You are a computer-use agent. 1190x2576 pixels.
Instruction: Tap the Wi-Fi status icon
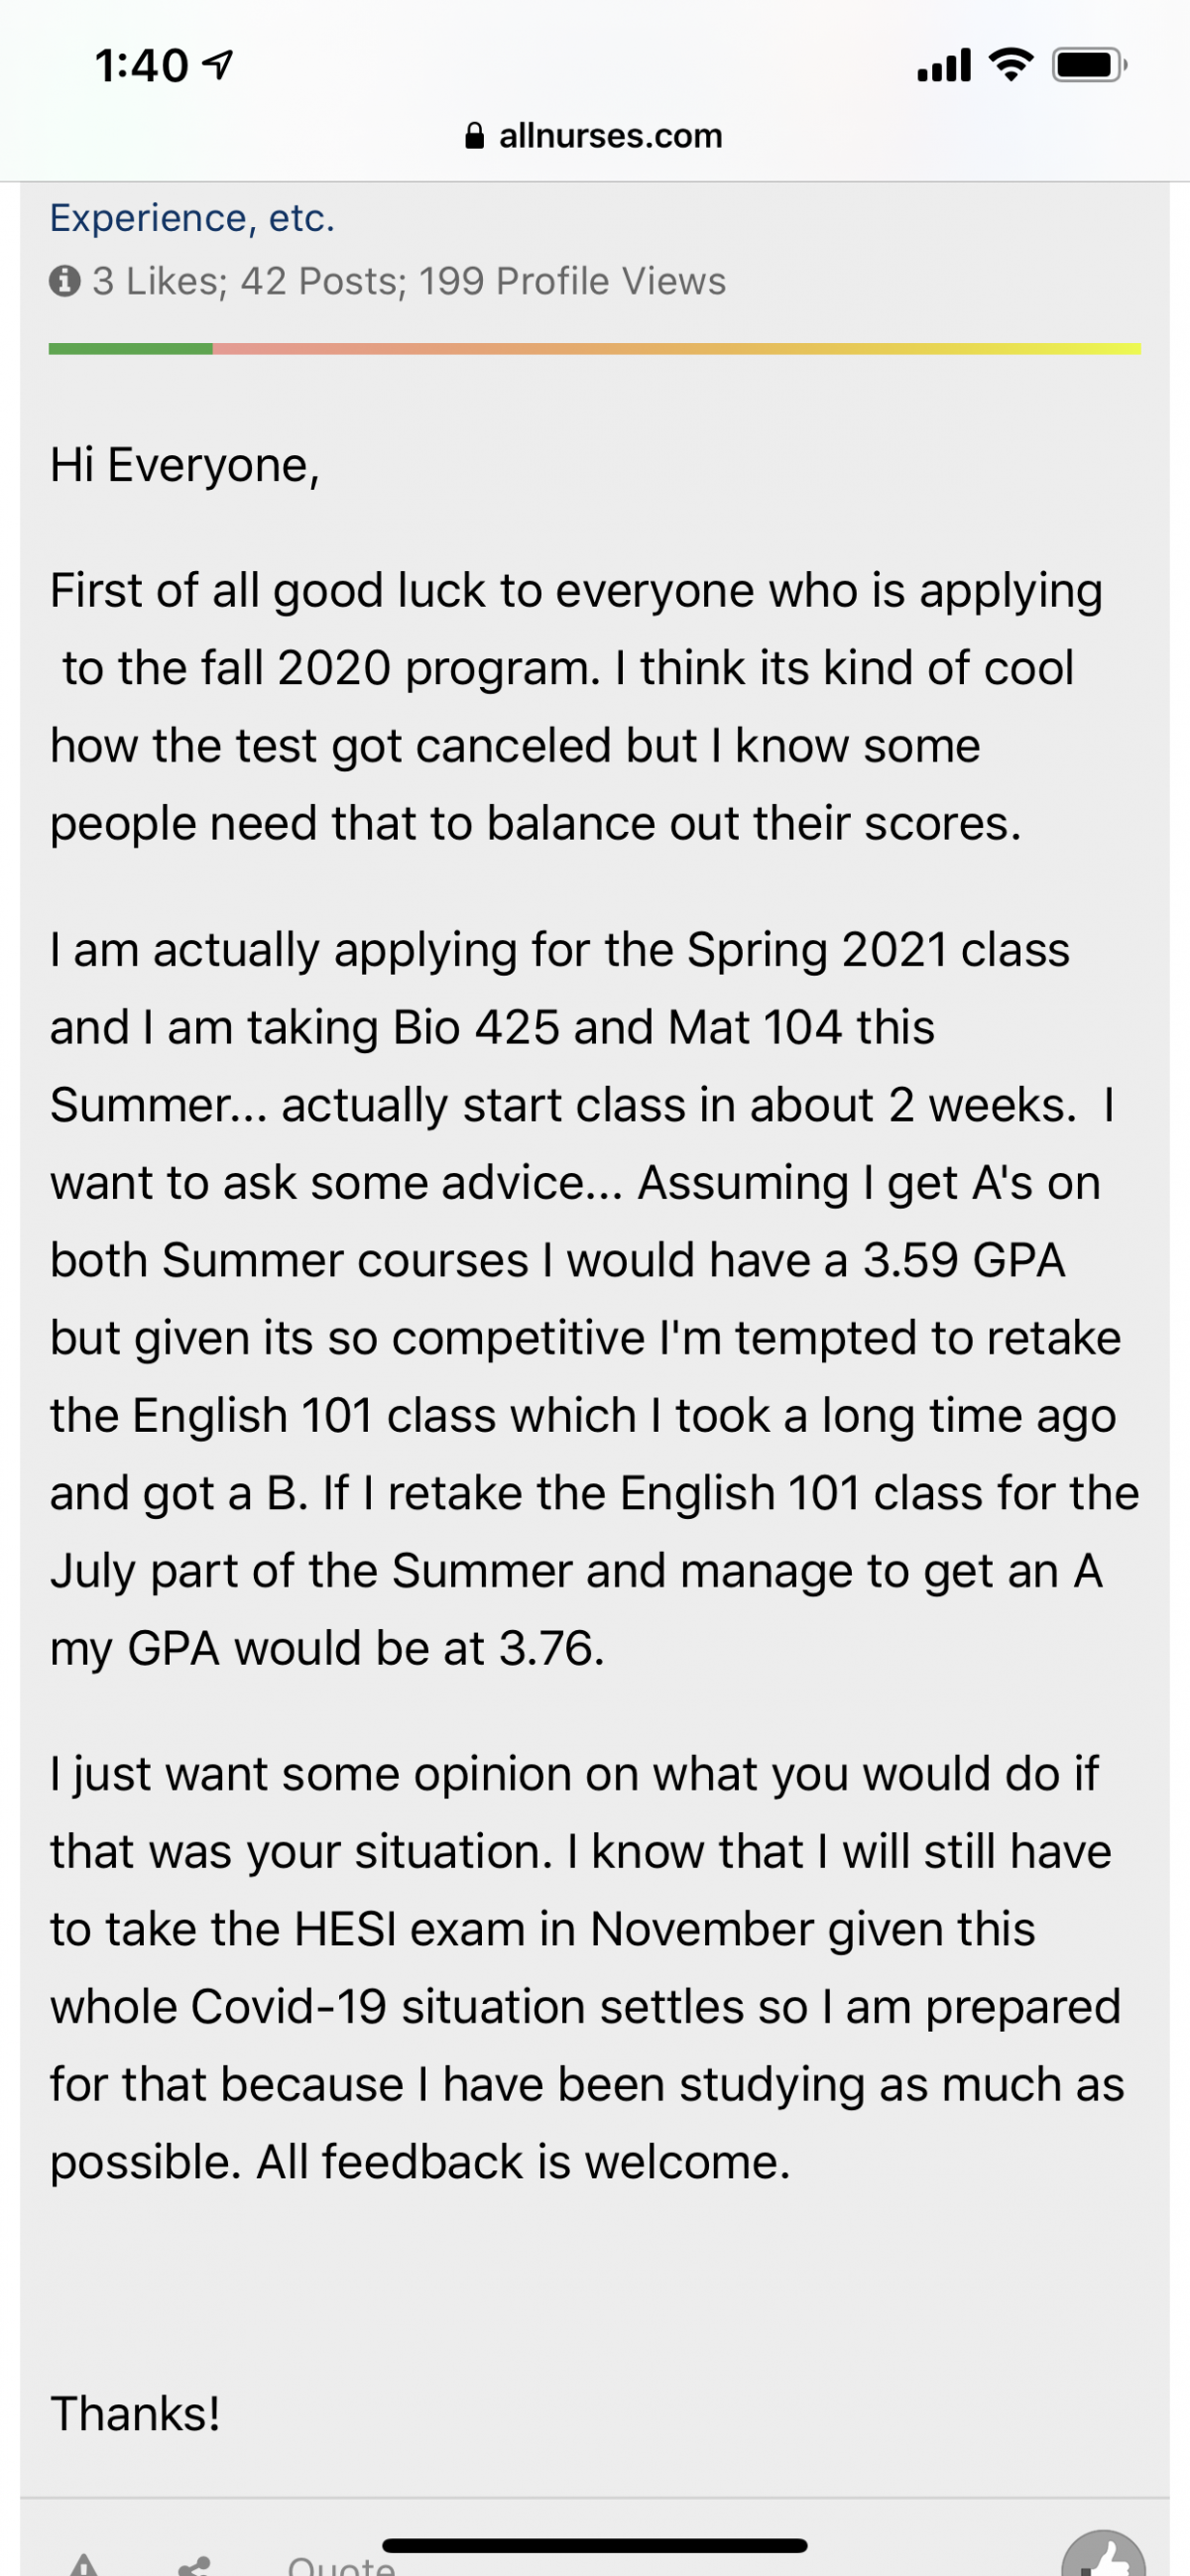coord(1011,65)
